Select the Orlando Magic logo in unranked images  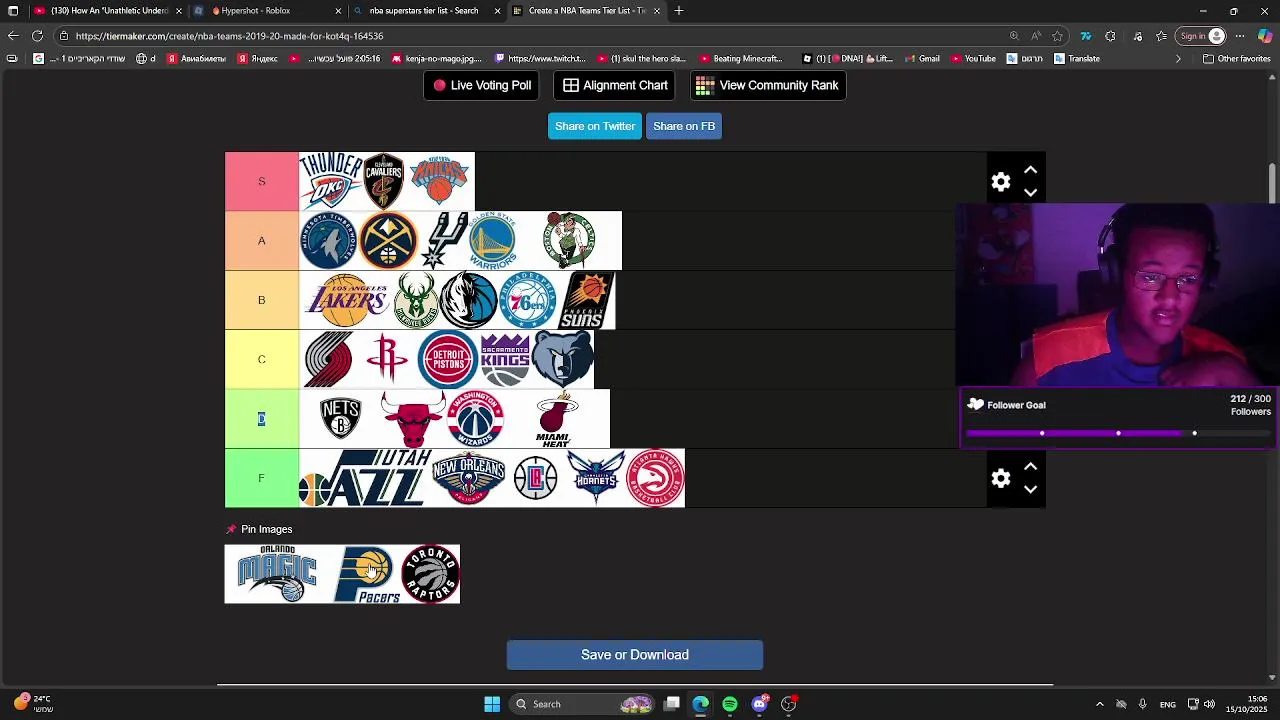coord(277,574)
